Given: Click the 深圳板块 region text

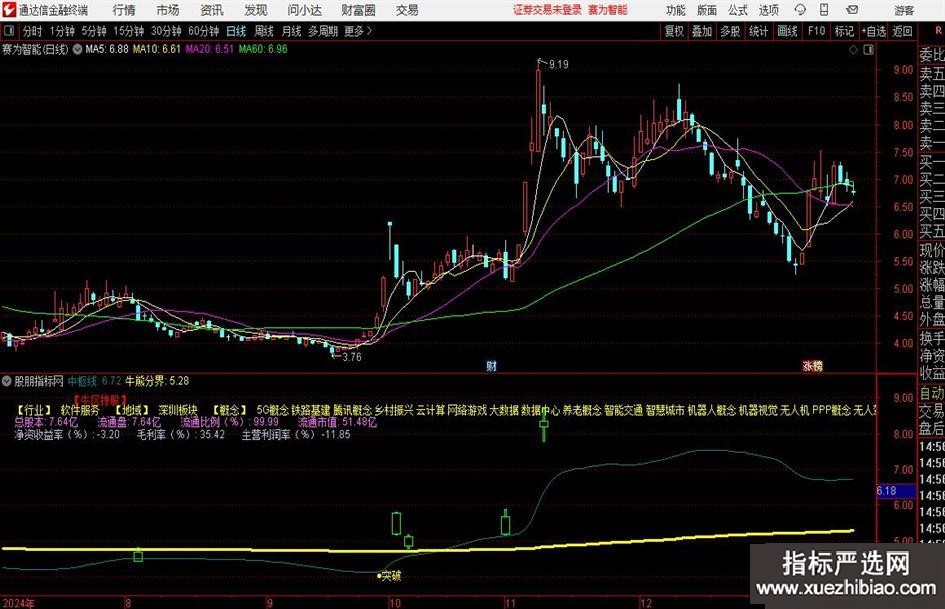Looking at the screenshot, I should pyautogui.click(x=178, y=410).
